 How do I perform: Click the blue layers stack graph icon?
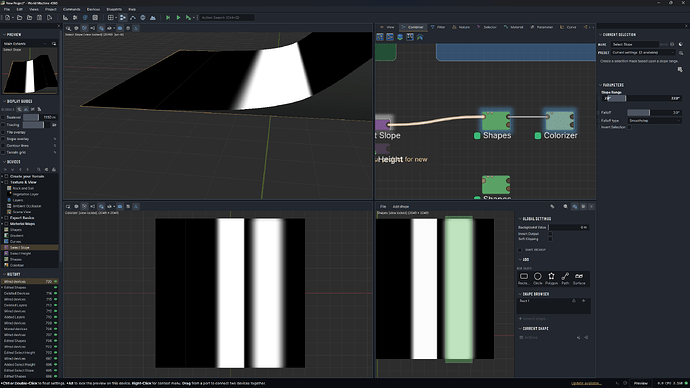click(400, 37)
